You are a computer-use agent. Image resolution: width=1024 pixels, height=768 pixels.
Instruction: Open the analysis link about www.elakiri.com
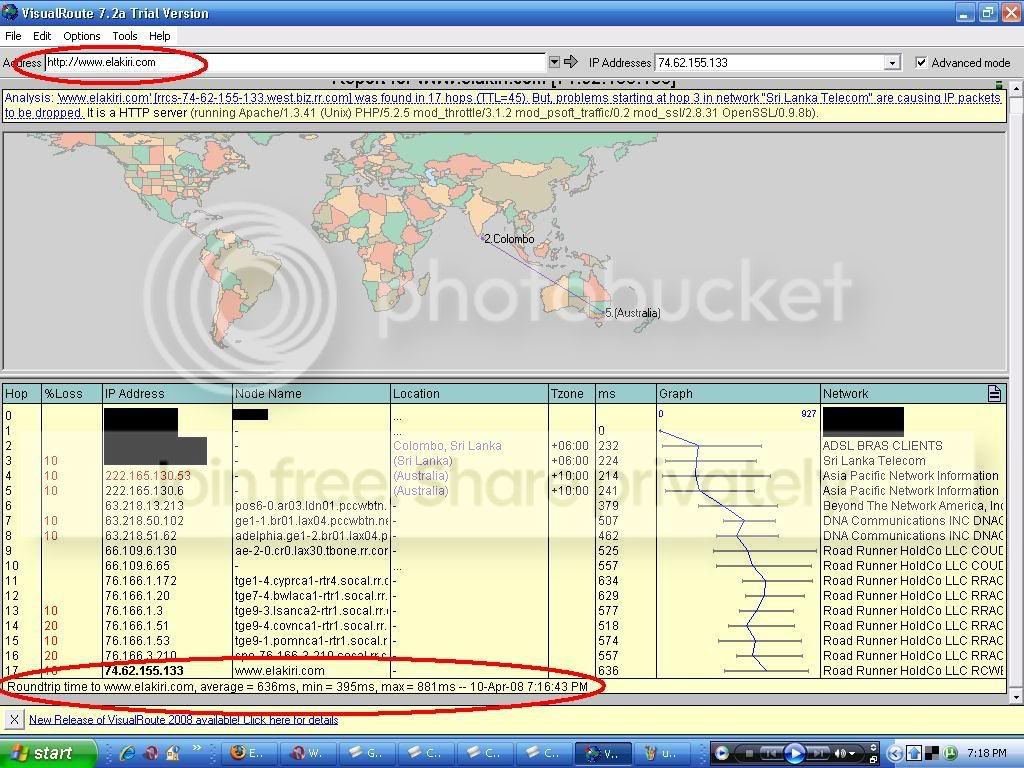pos(503,105)
